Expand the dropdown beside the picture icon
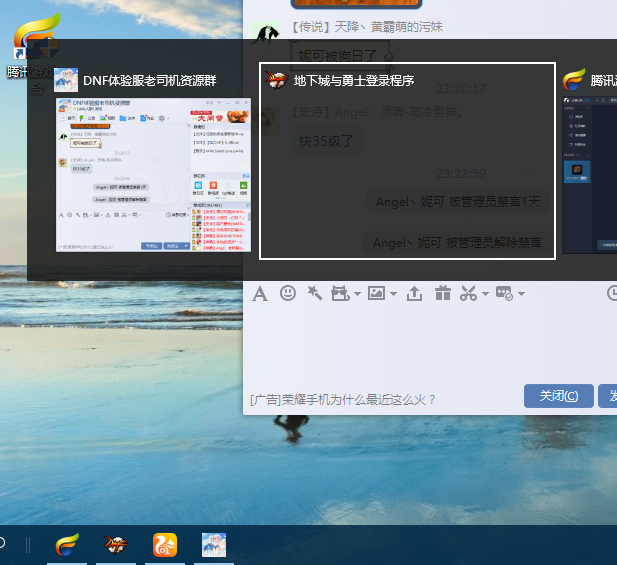Image resolution: width=617 pixels, height=565 pixels. (x=393, y=294)
